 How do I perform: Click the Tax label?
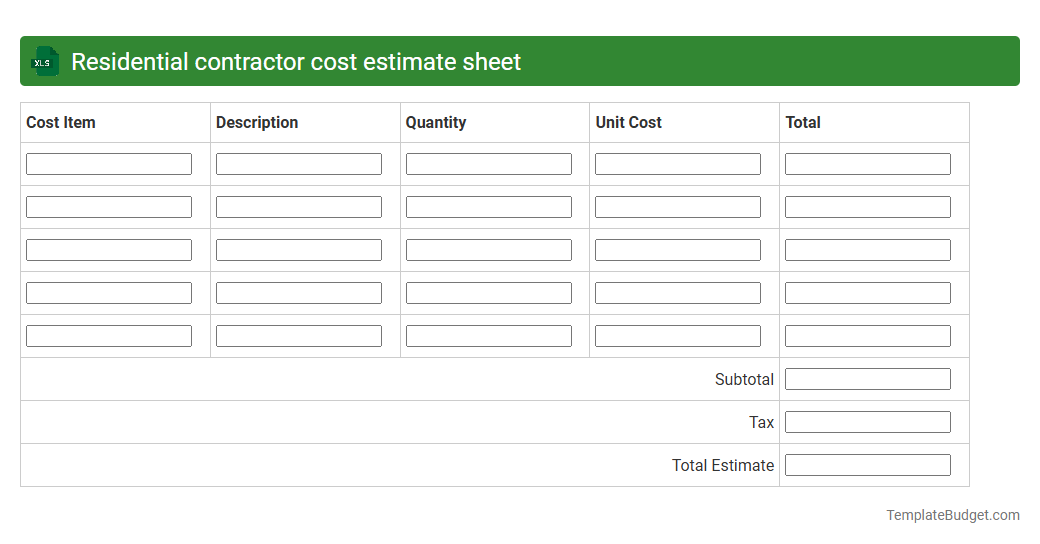pyautogui.click(x=761, y=423)
